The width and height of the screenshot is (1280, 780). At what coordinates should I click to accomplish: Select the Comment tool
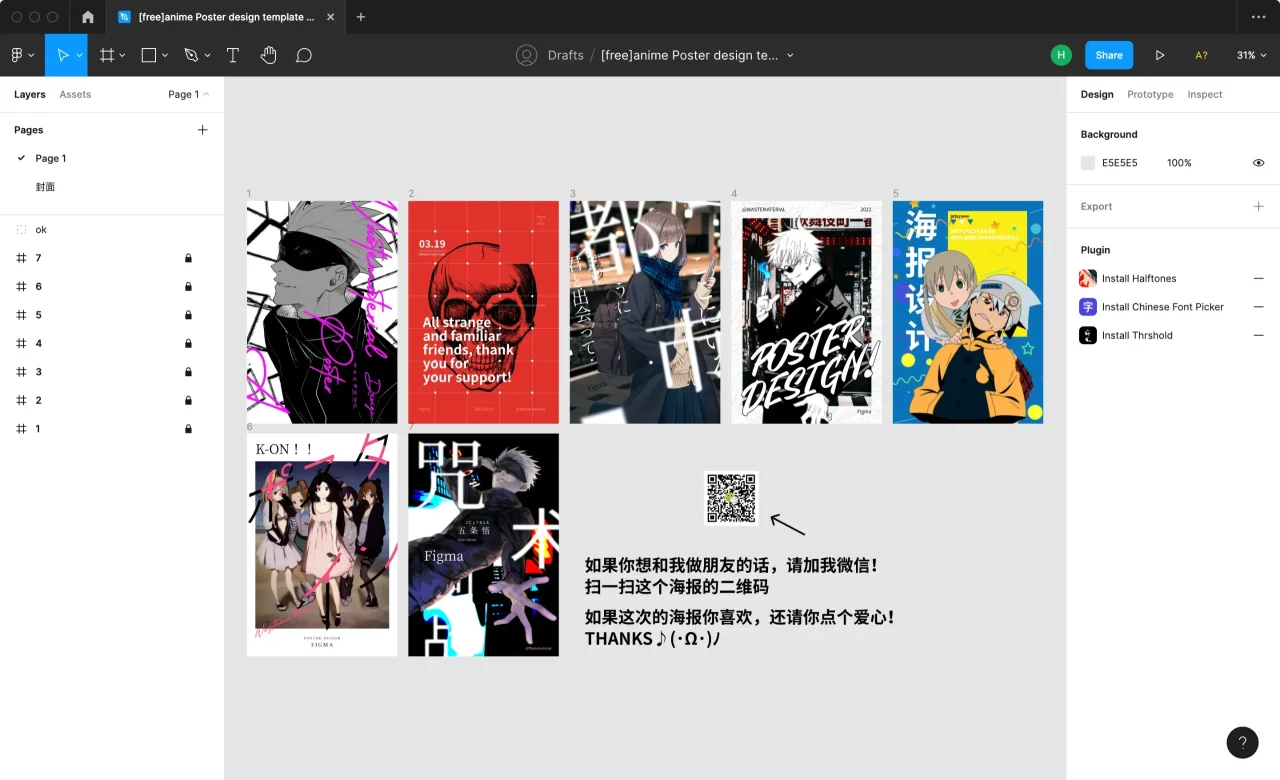pos(304,55)
